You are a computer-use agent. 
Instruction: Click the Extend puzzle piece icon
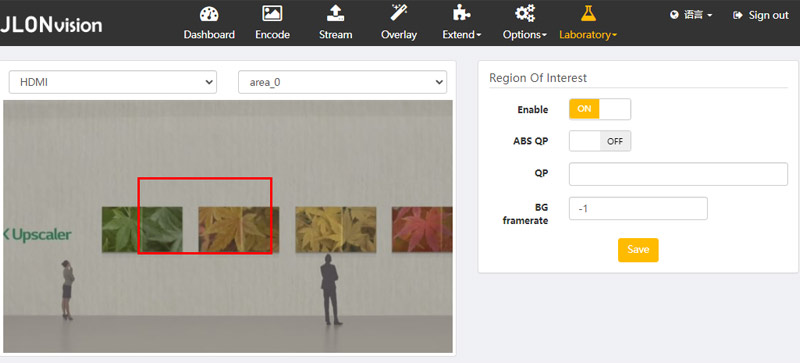462,13
